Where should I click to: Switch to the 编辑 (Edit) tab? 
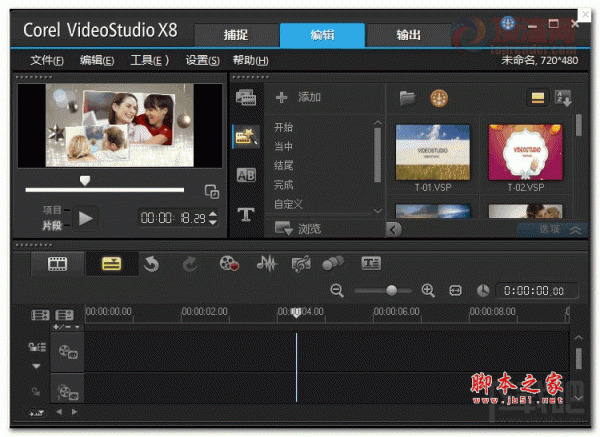[x=322, y=35]
